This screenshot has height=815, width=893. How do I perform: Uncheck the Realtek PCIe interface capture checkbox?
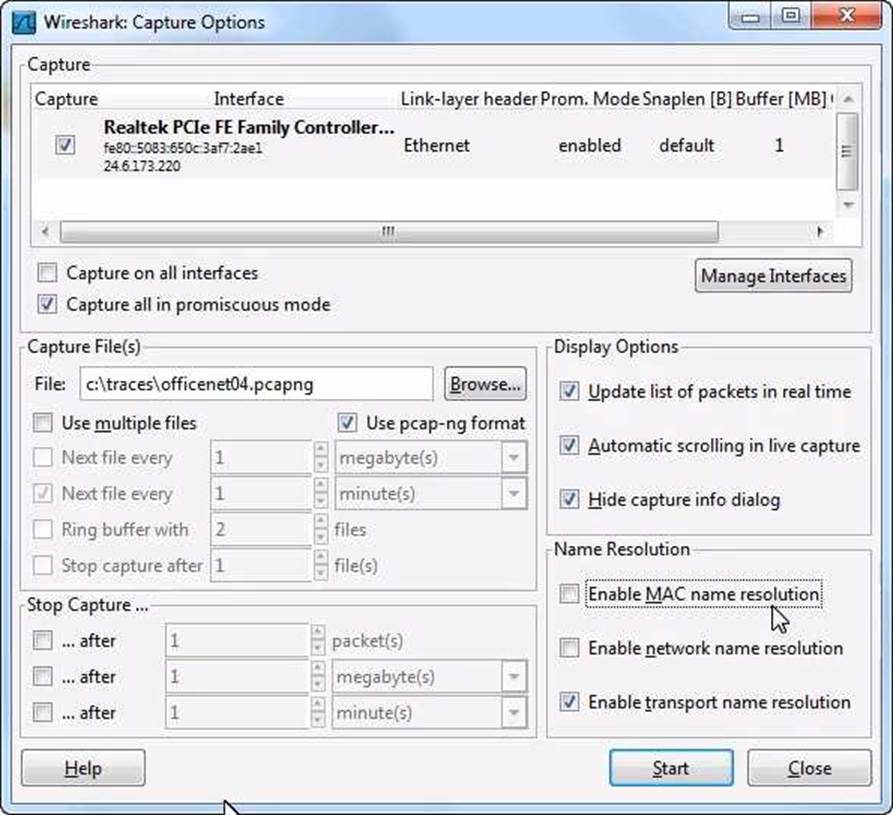click(x=65, y=144)
